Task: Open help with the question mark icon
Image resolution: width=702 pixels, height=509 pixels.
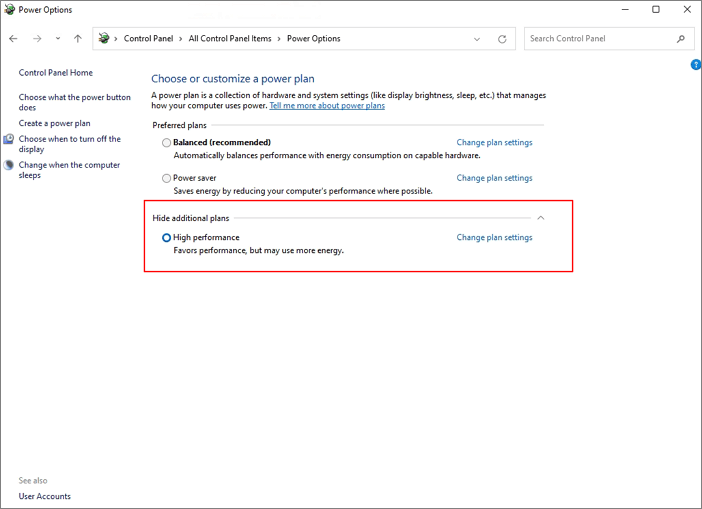Action: [696, 65]
